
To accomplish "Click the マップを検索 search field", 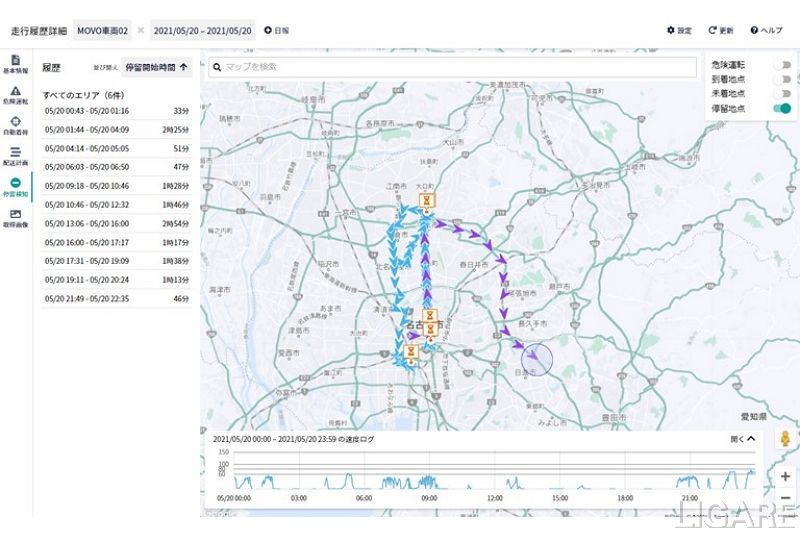I will [x=452, y=67].
